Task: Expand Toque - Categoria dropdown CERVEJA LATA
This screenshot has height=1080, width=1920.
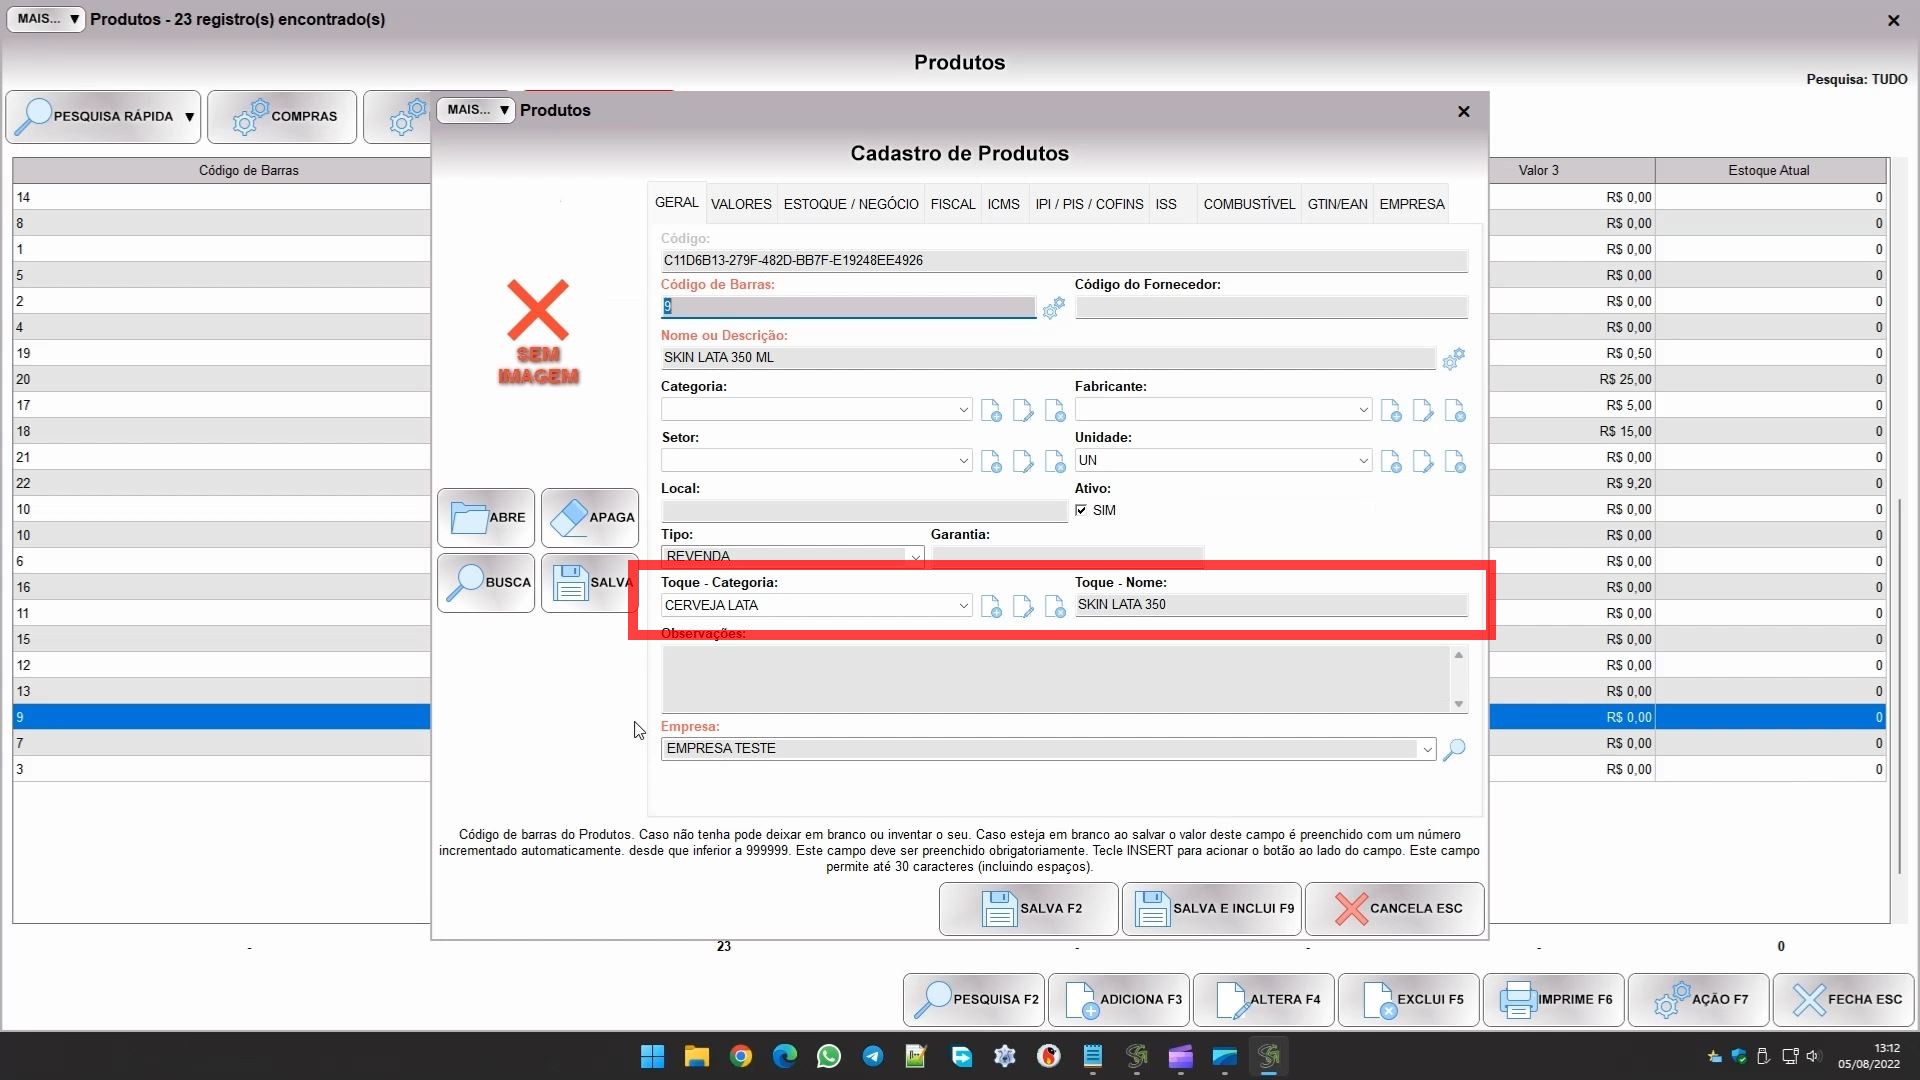Action: (x=963, y=606)
